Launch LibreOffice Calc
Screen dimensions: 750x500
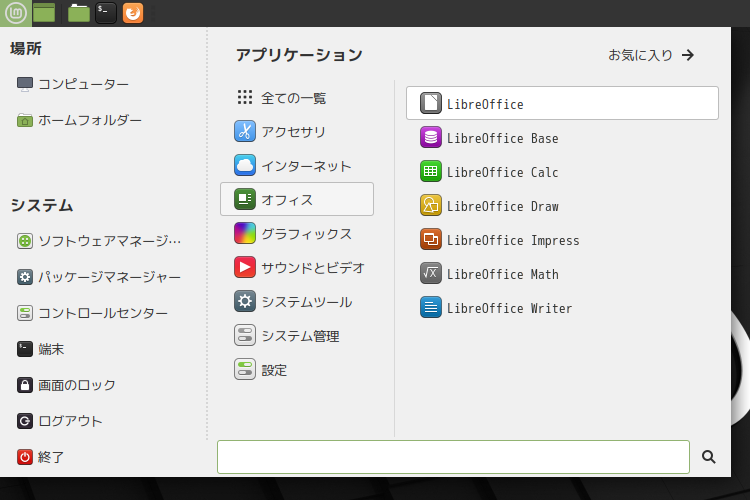[562, 172]
